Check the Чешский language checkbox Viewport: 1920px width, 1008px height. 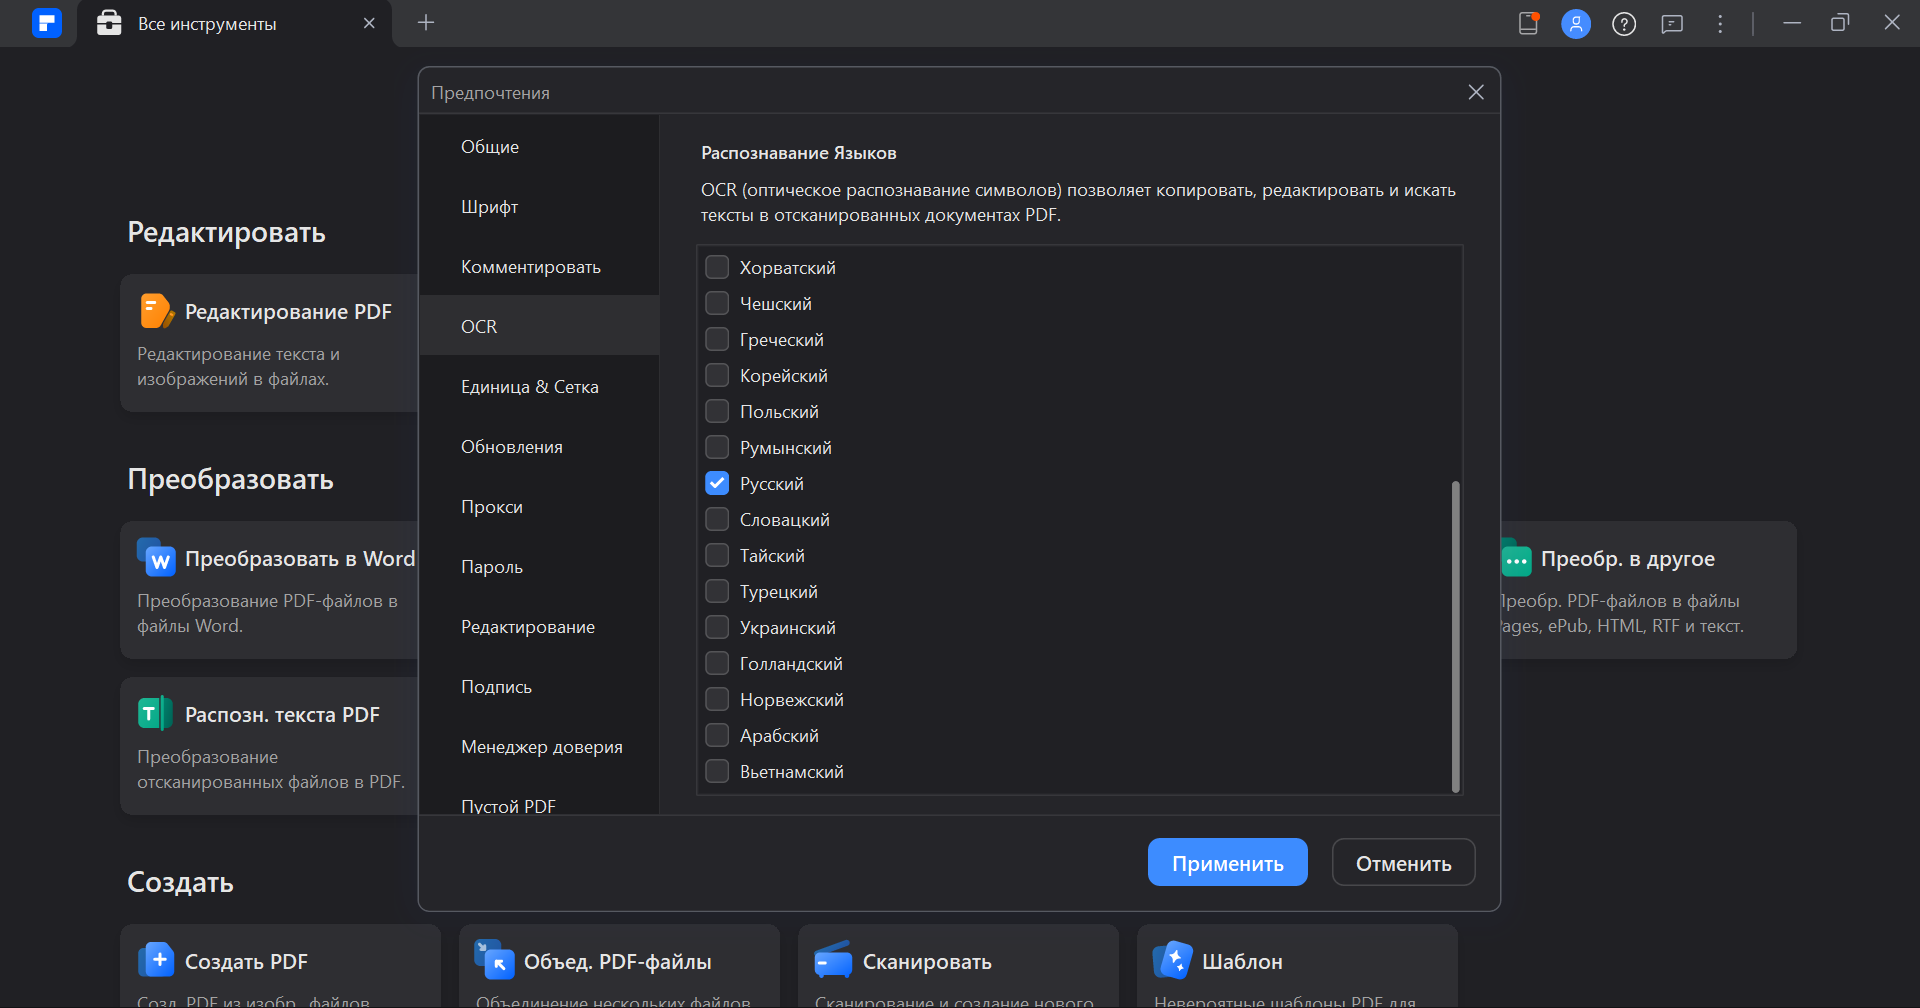point(717,303)
